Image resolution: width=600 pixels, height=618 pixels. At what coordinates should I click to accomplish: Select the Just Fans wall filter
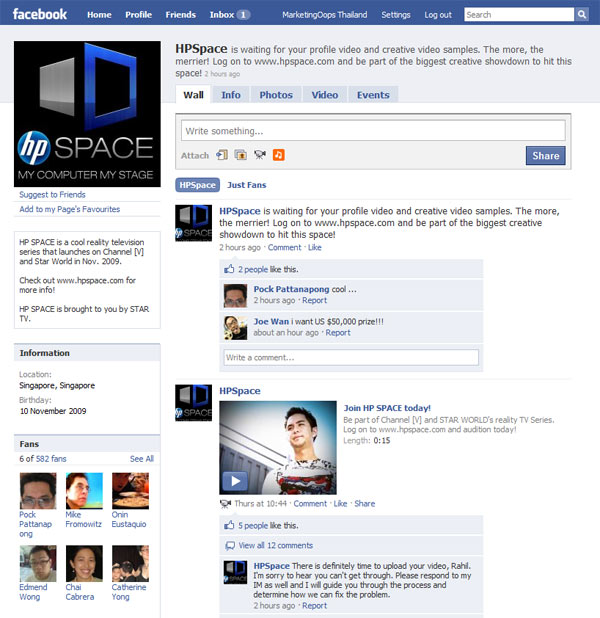tap(246, 185)
